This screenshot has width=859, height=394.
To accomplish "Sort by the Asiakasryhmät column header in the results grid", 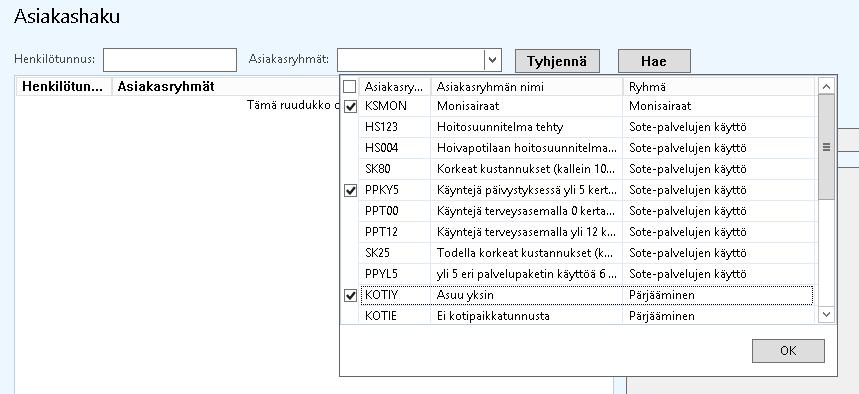I will coord(225,87).
